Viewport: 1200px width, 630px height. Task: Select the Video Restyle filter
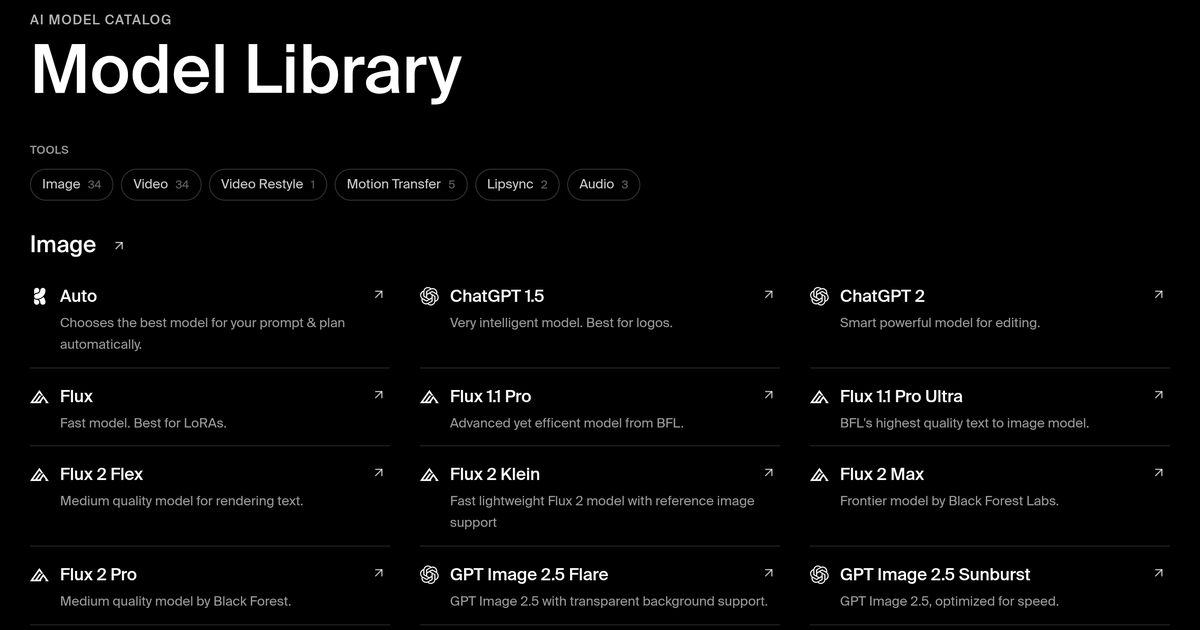(x=268, y=184)
